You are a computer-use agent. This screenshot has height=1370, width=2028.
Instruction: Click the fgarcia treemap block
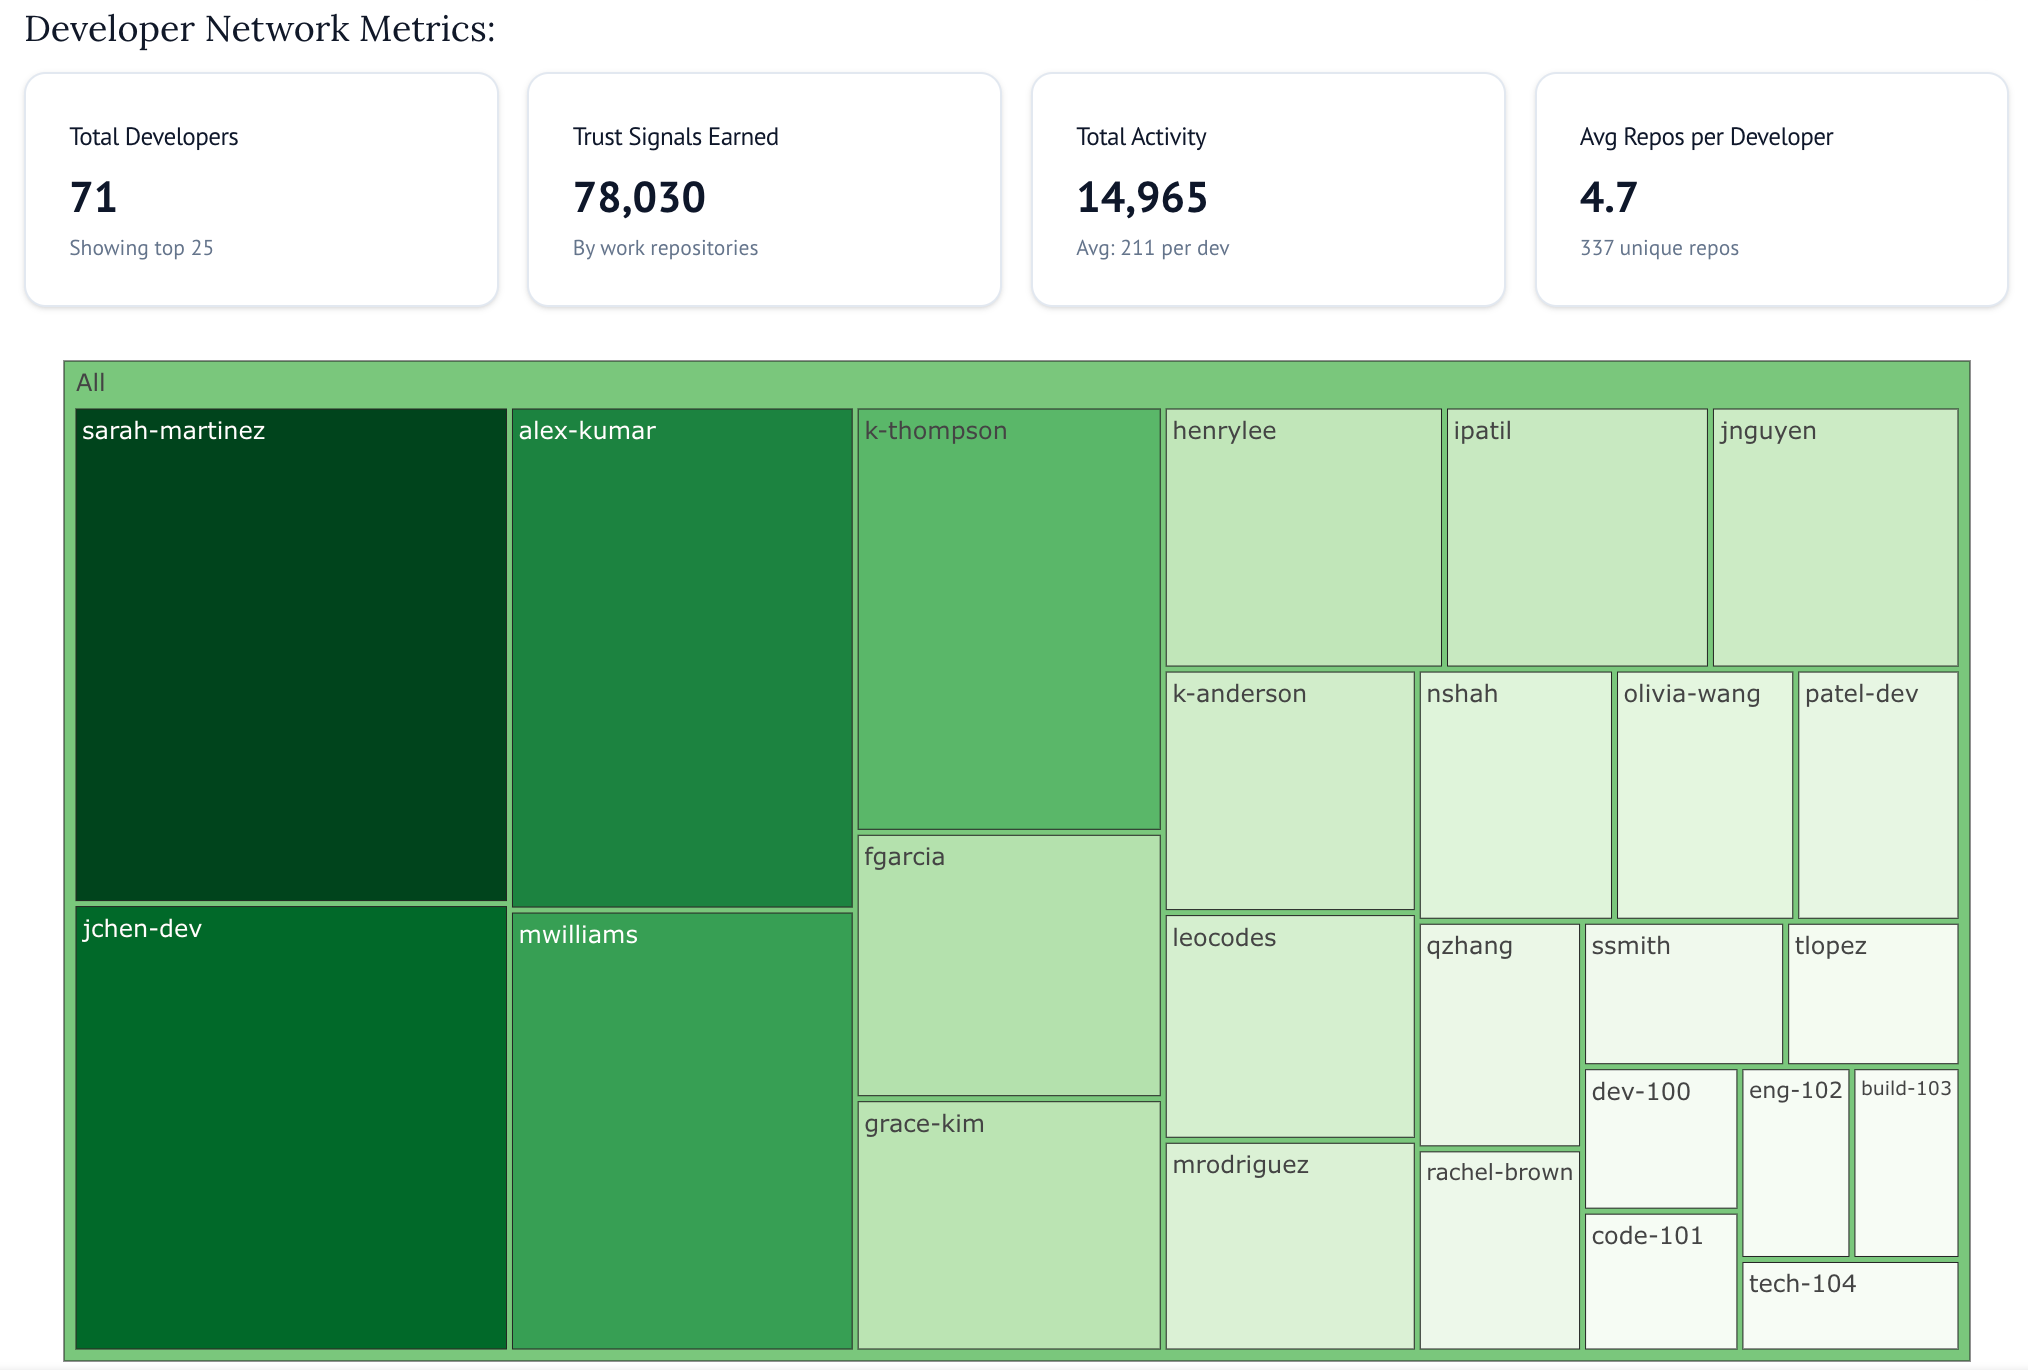click(1008, 965)
